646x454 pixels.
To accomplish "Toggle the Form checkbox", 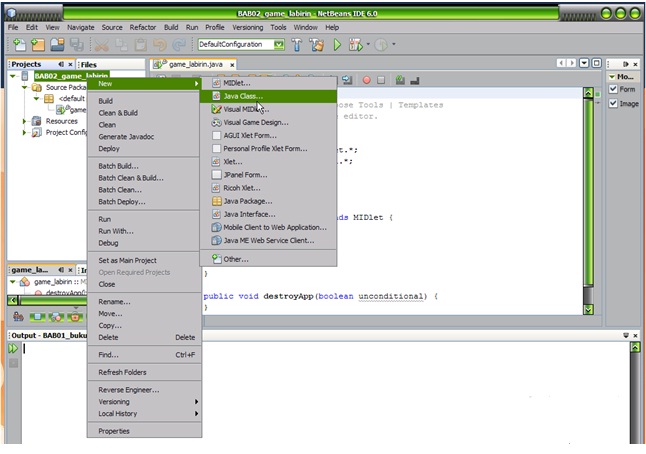I will (x=613, y=89).
